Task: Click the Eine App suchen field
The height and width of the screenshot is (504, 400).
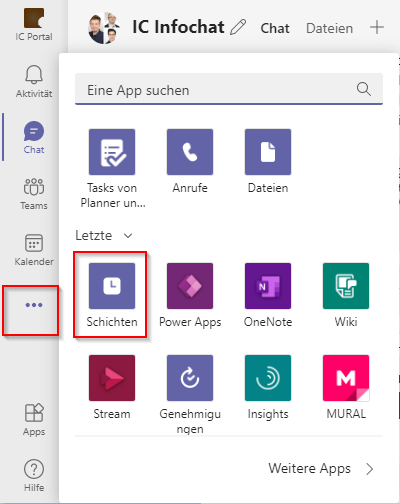Action: click(229, 89)
